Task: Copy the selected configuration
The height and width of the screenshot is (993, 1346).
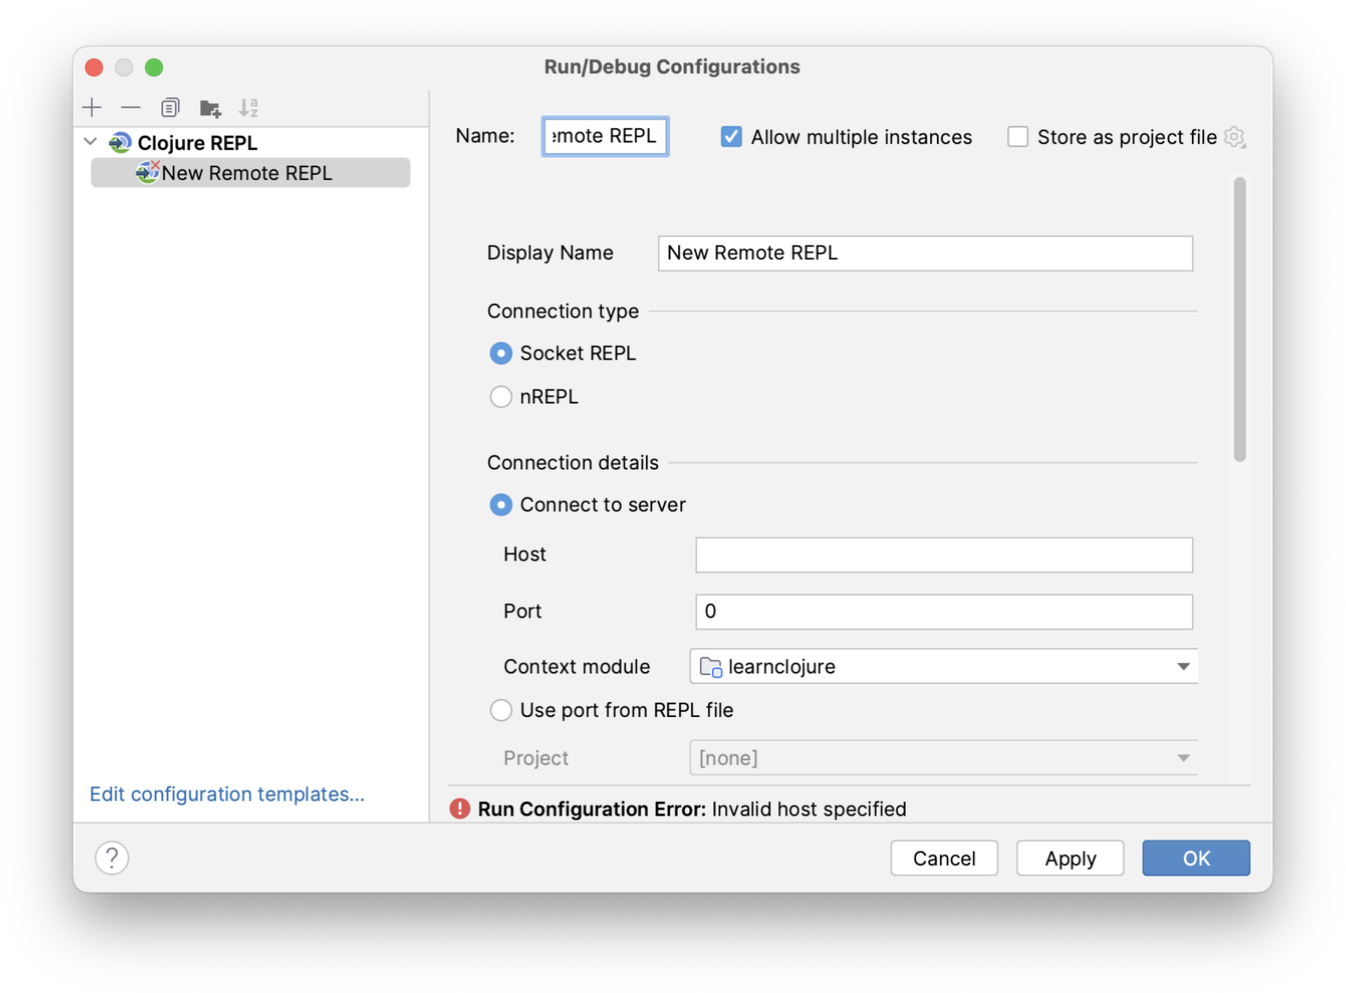Action: pos(170,107)
